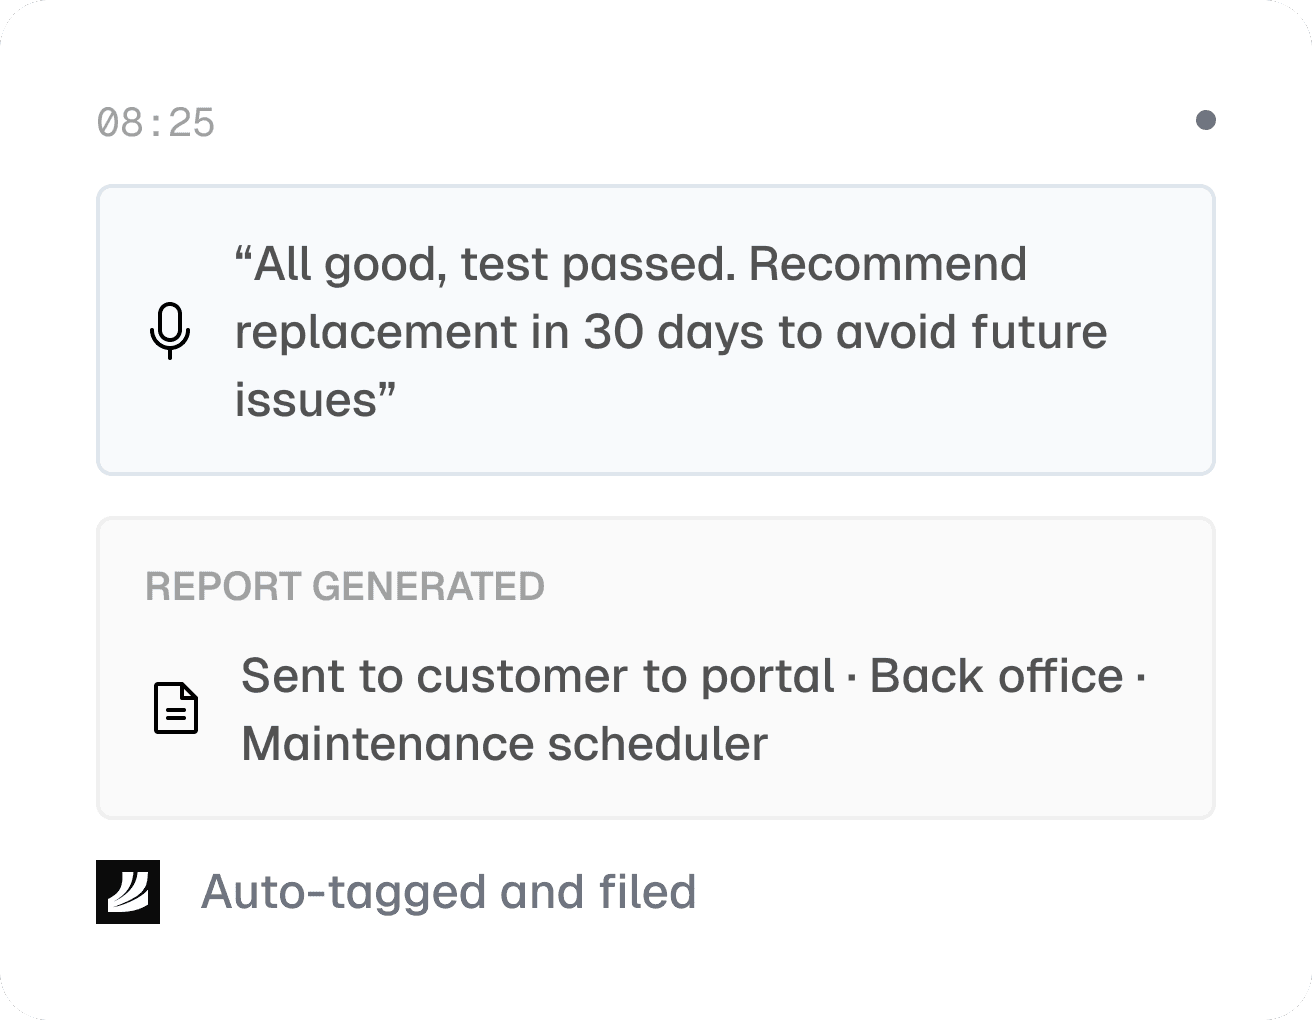Click the word "filed" at the bottom
The image size is (1312, 1020).
pos(647,892)
